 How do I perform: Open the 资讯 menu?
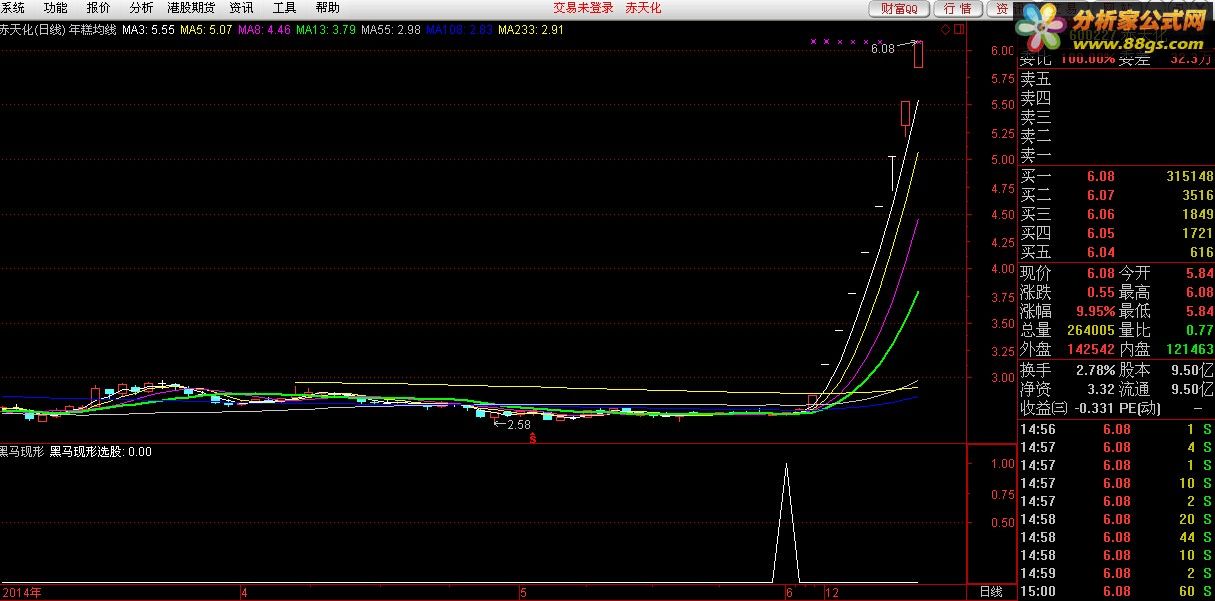tap(241, 8)
